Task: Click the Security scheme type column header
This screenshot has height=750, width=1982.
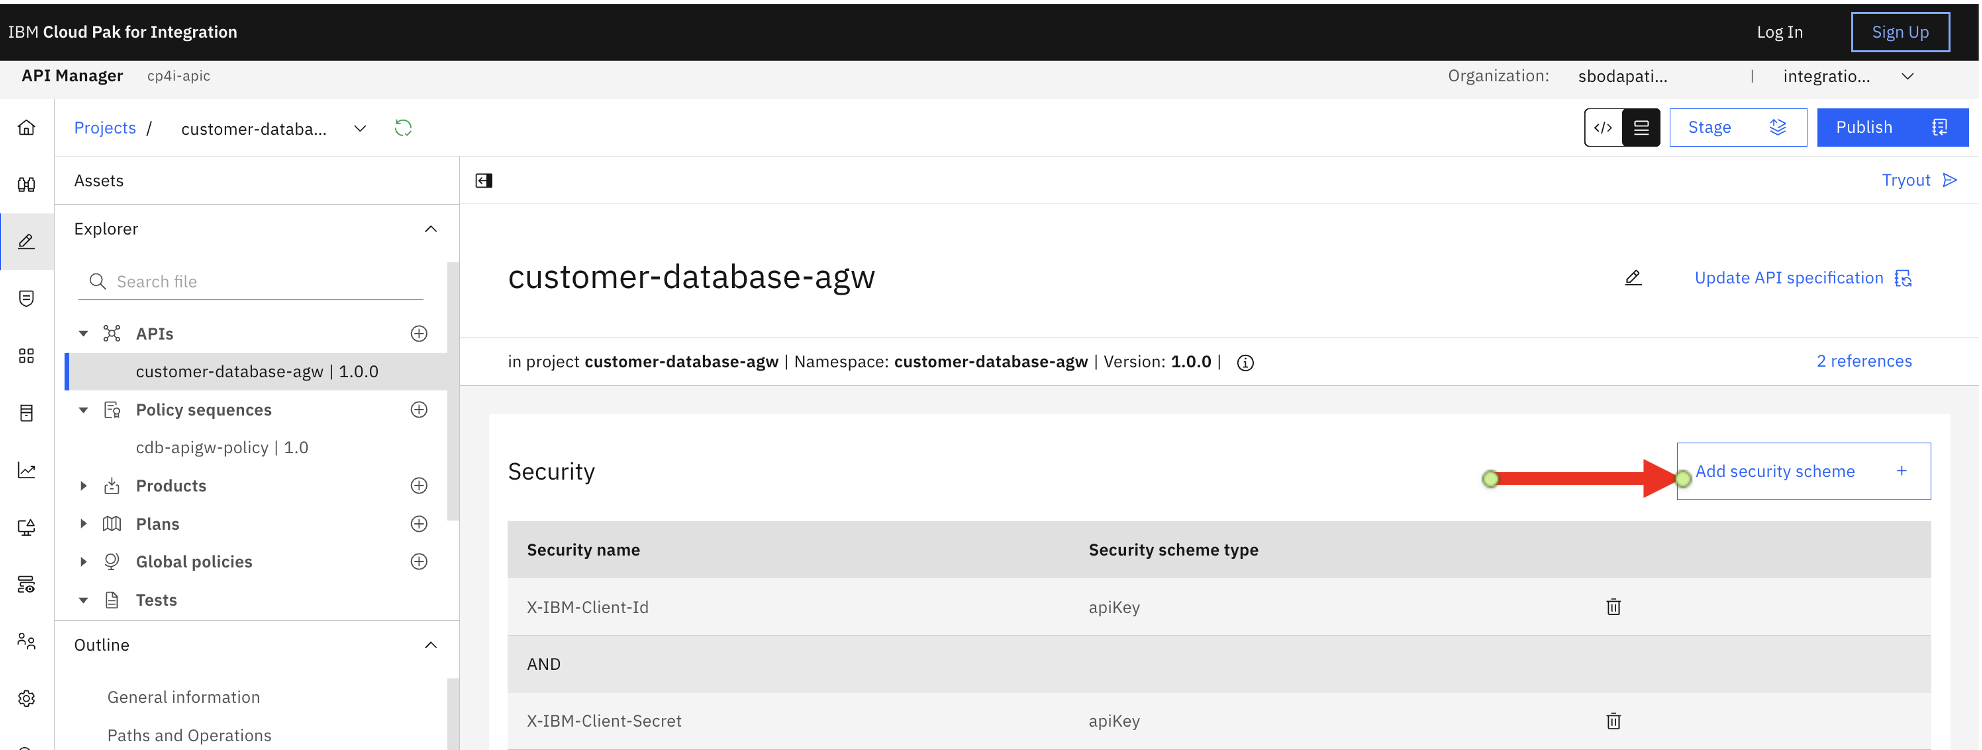Action: tap(1173, 550)
